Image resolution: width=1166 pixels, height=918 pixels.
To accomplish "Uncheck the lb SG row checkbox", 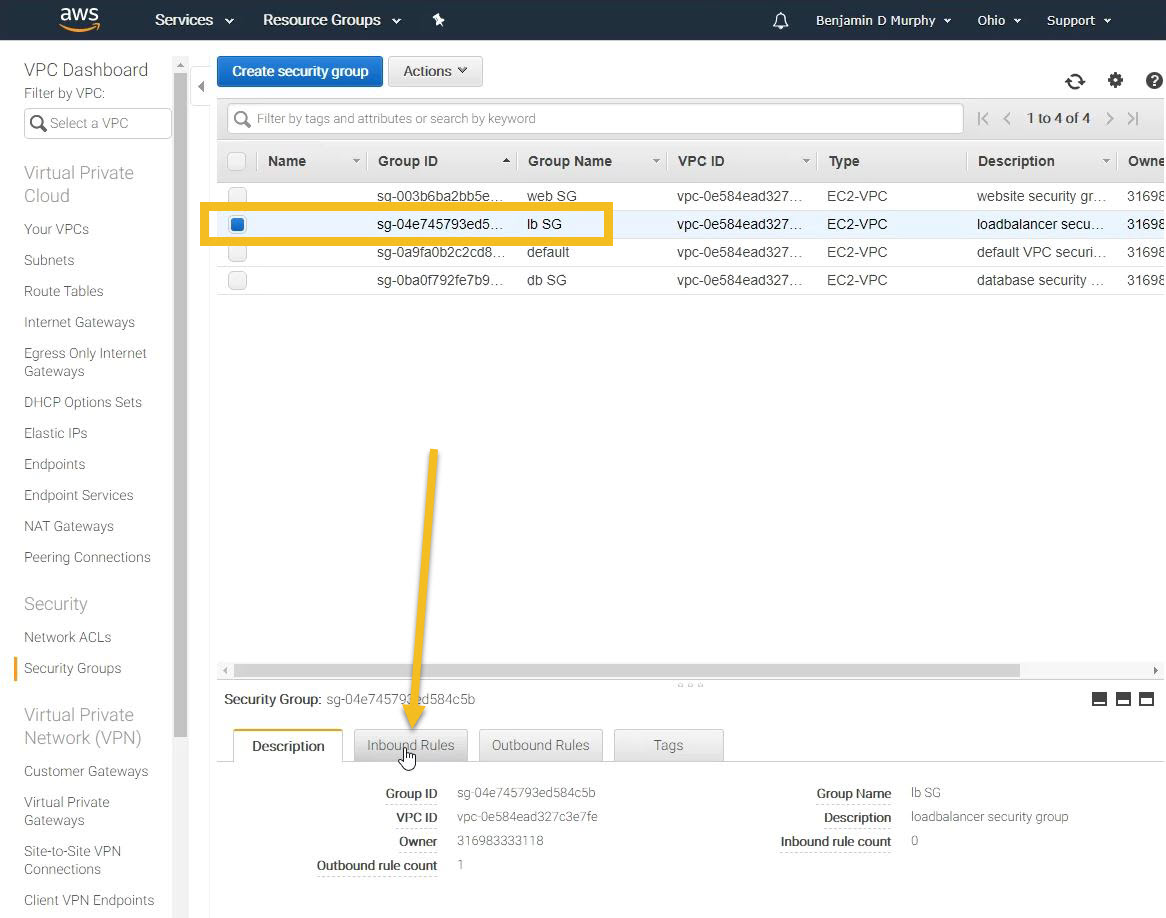I will tap(237, 224).
